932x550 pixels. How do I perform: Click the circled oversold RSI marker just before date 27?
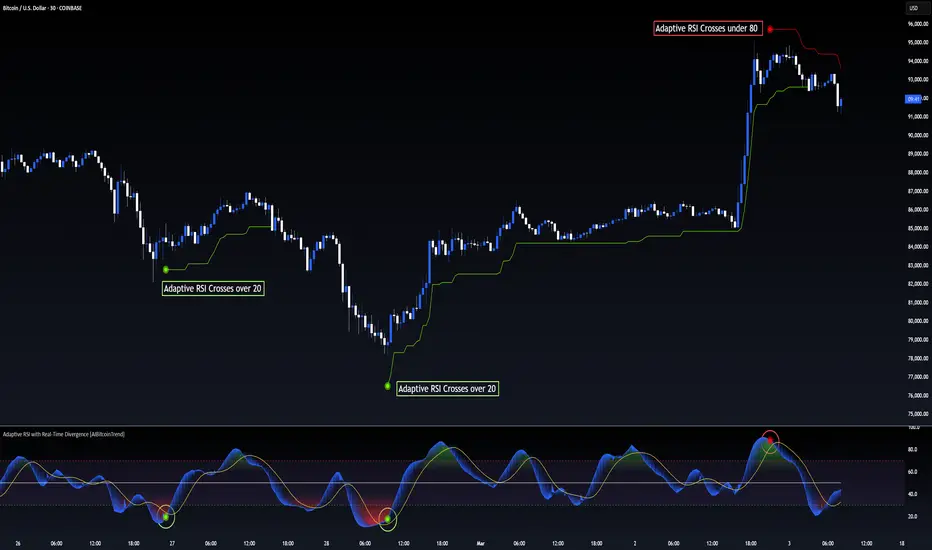click(x=166, y=516)
